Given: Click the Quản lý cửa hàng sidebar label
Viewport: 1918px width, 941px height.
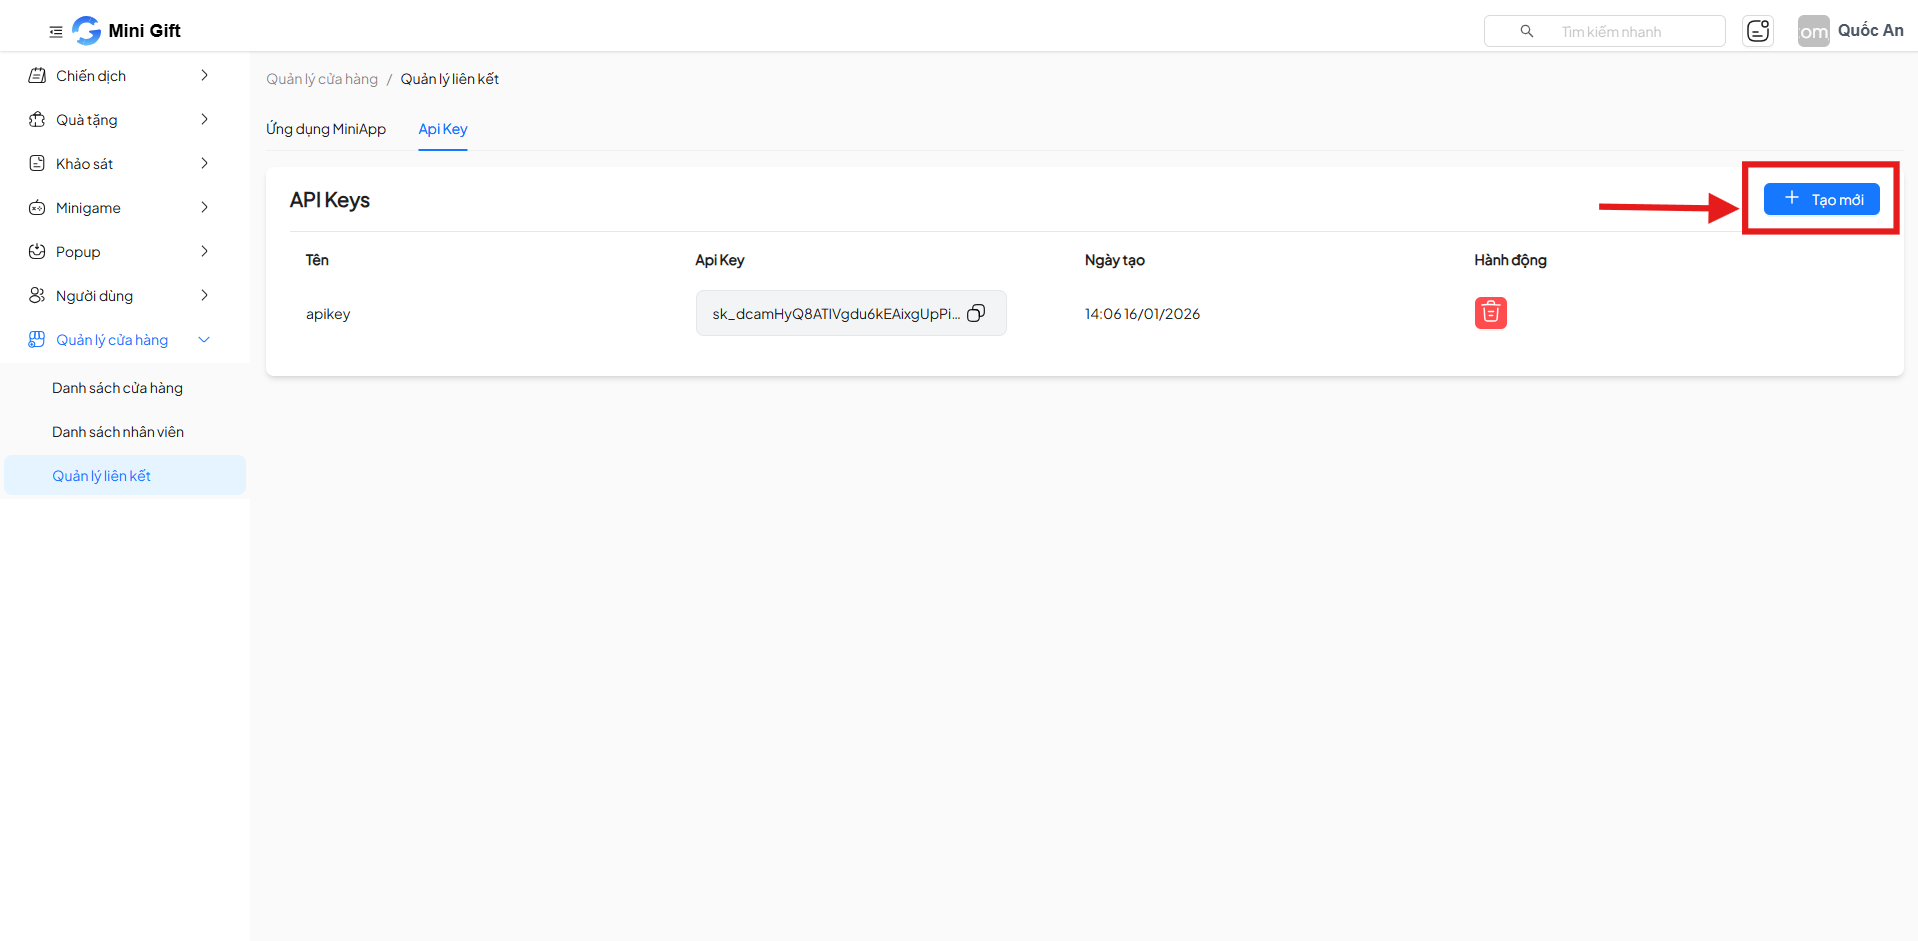Looking at the screenshot, I should (112, 340).
